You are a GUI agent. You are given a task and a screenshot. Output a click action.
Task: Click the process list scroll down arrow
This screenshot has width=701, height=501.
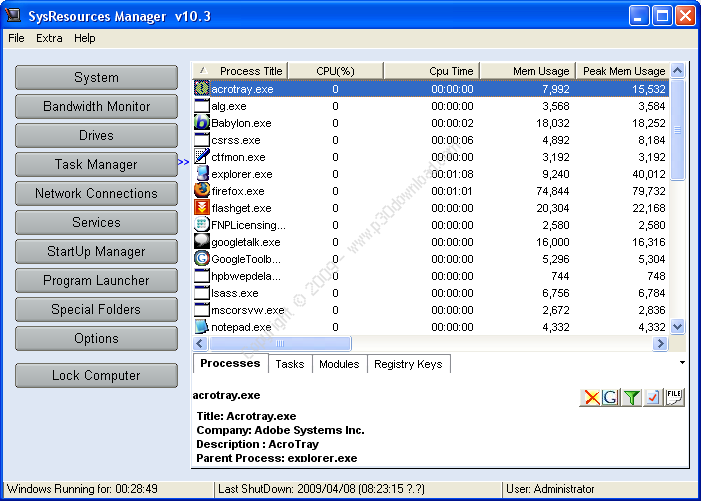[678, 327]
